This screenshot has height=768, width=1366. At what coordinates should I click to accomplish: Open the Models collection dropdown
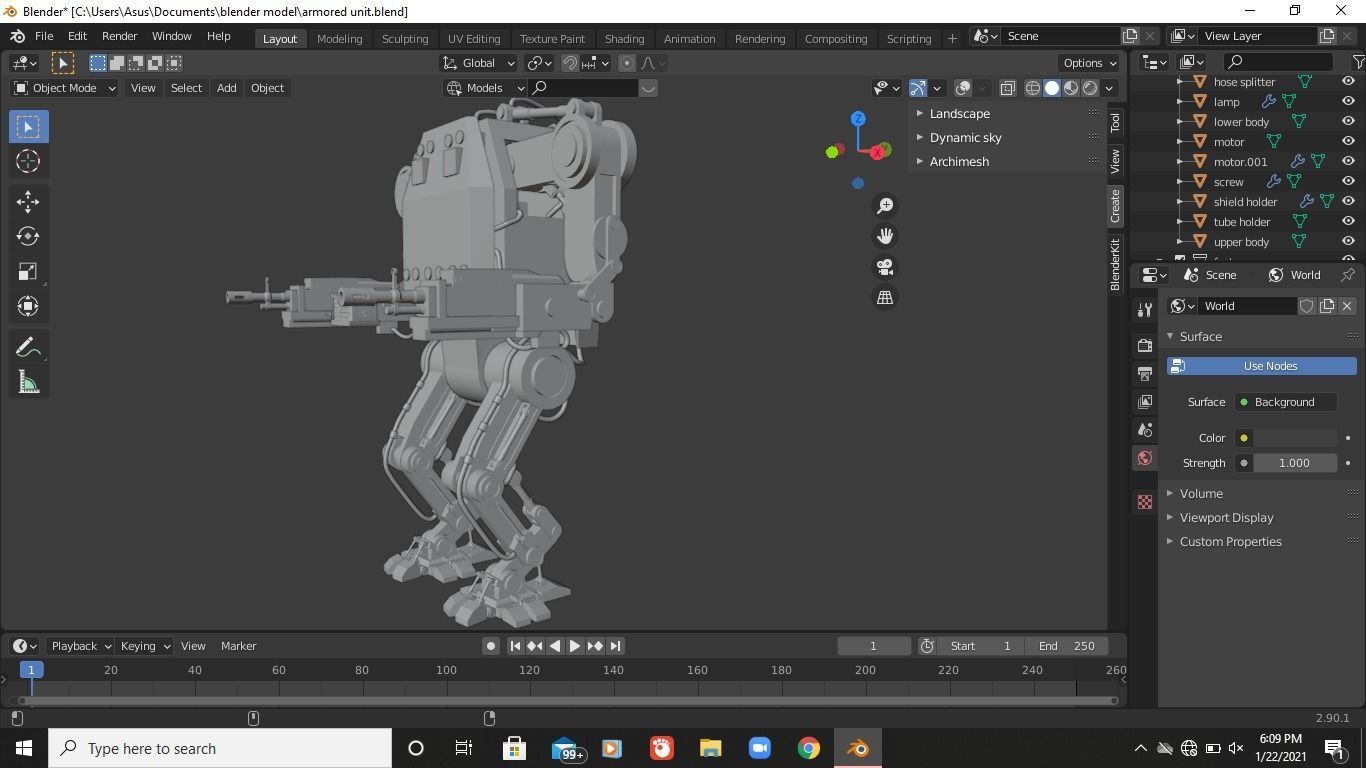[x=485, y=88]
